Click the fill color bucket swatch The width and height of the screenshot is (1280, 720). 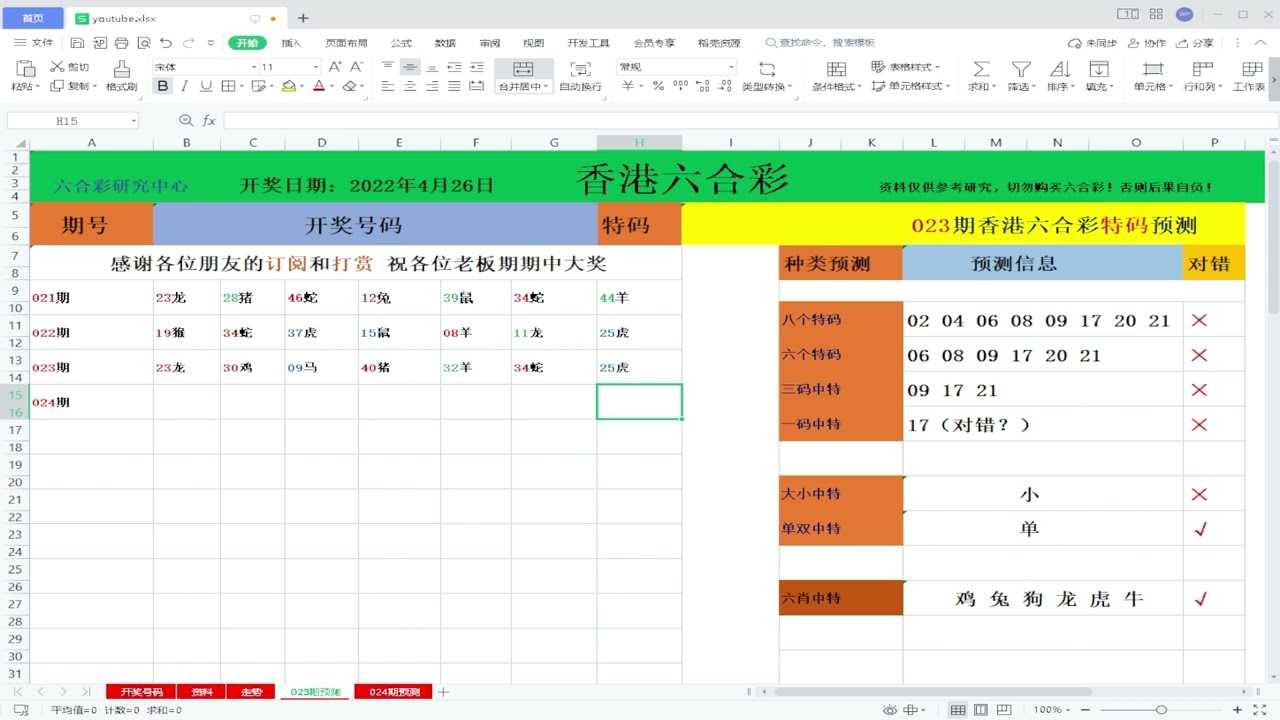289,86
